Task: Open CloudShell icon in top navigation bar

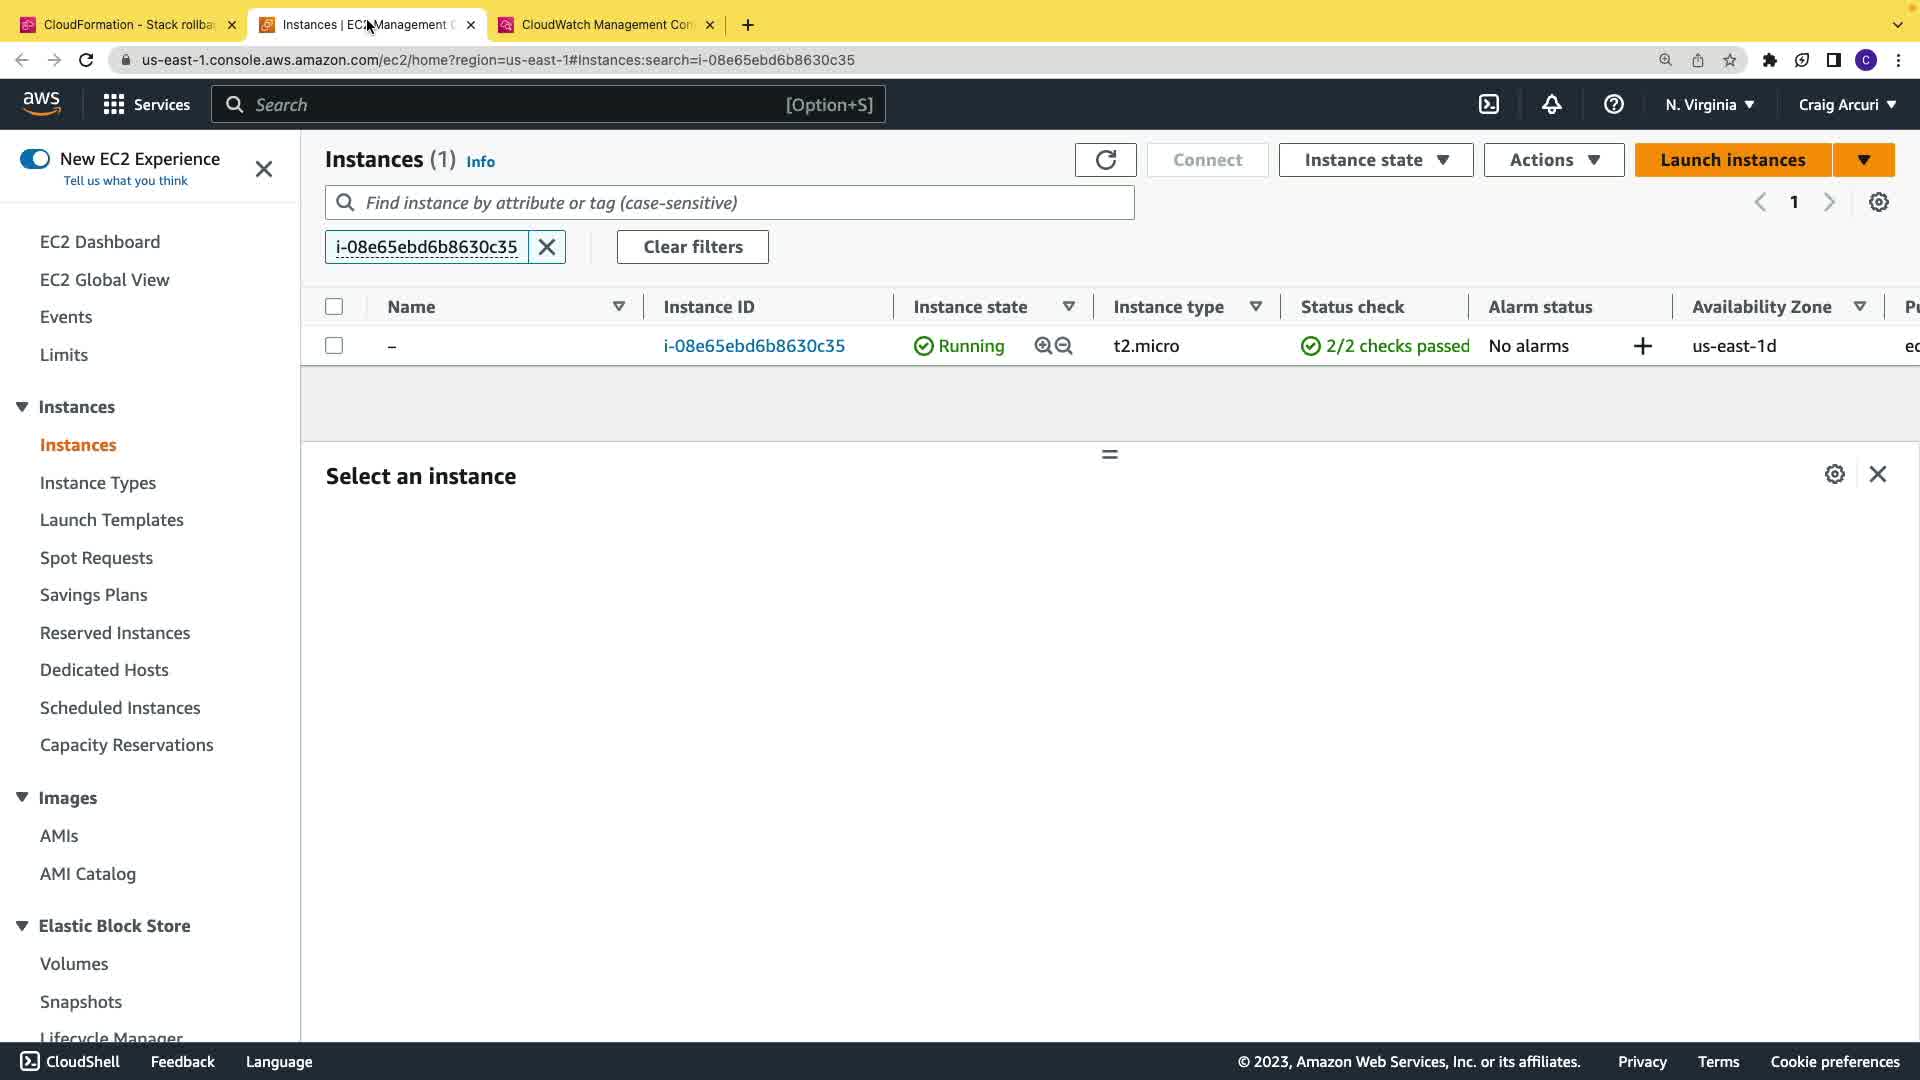Action: [x=1489, y=104]
